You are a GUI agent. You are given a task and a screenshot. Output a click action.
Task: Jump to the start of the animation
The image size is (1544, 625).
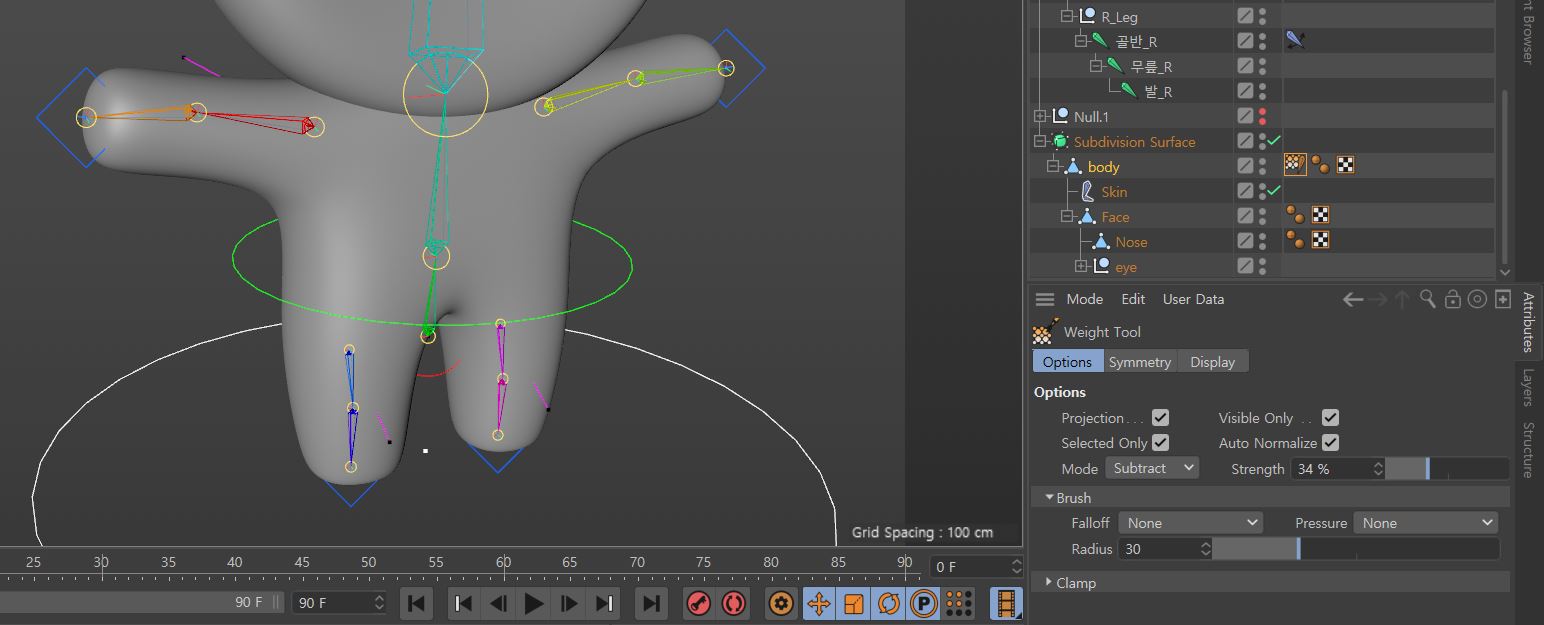pos(417,603)
